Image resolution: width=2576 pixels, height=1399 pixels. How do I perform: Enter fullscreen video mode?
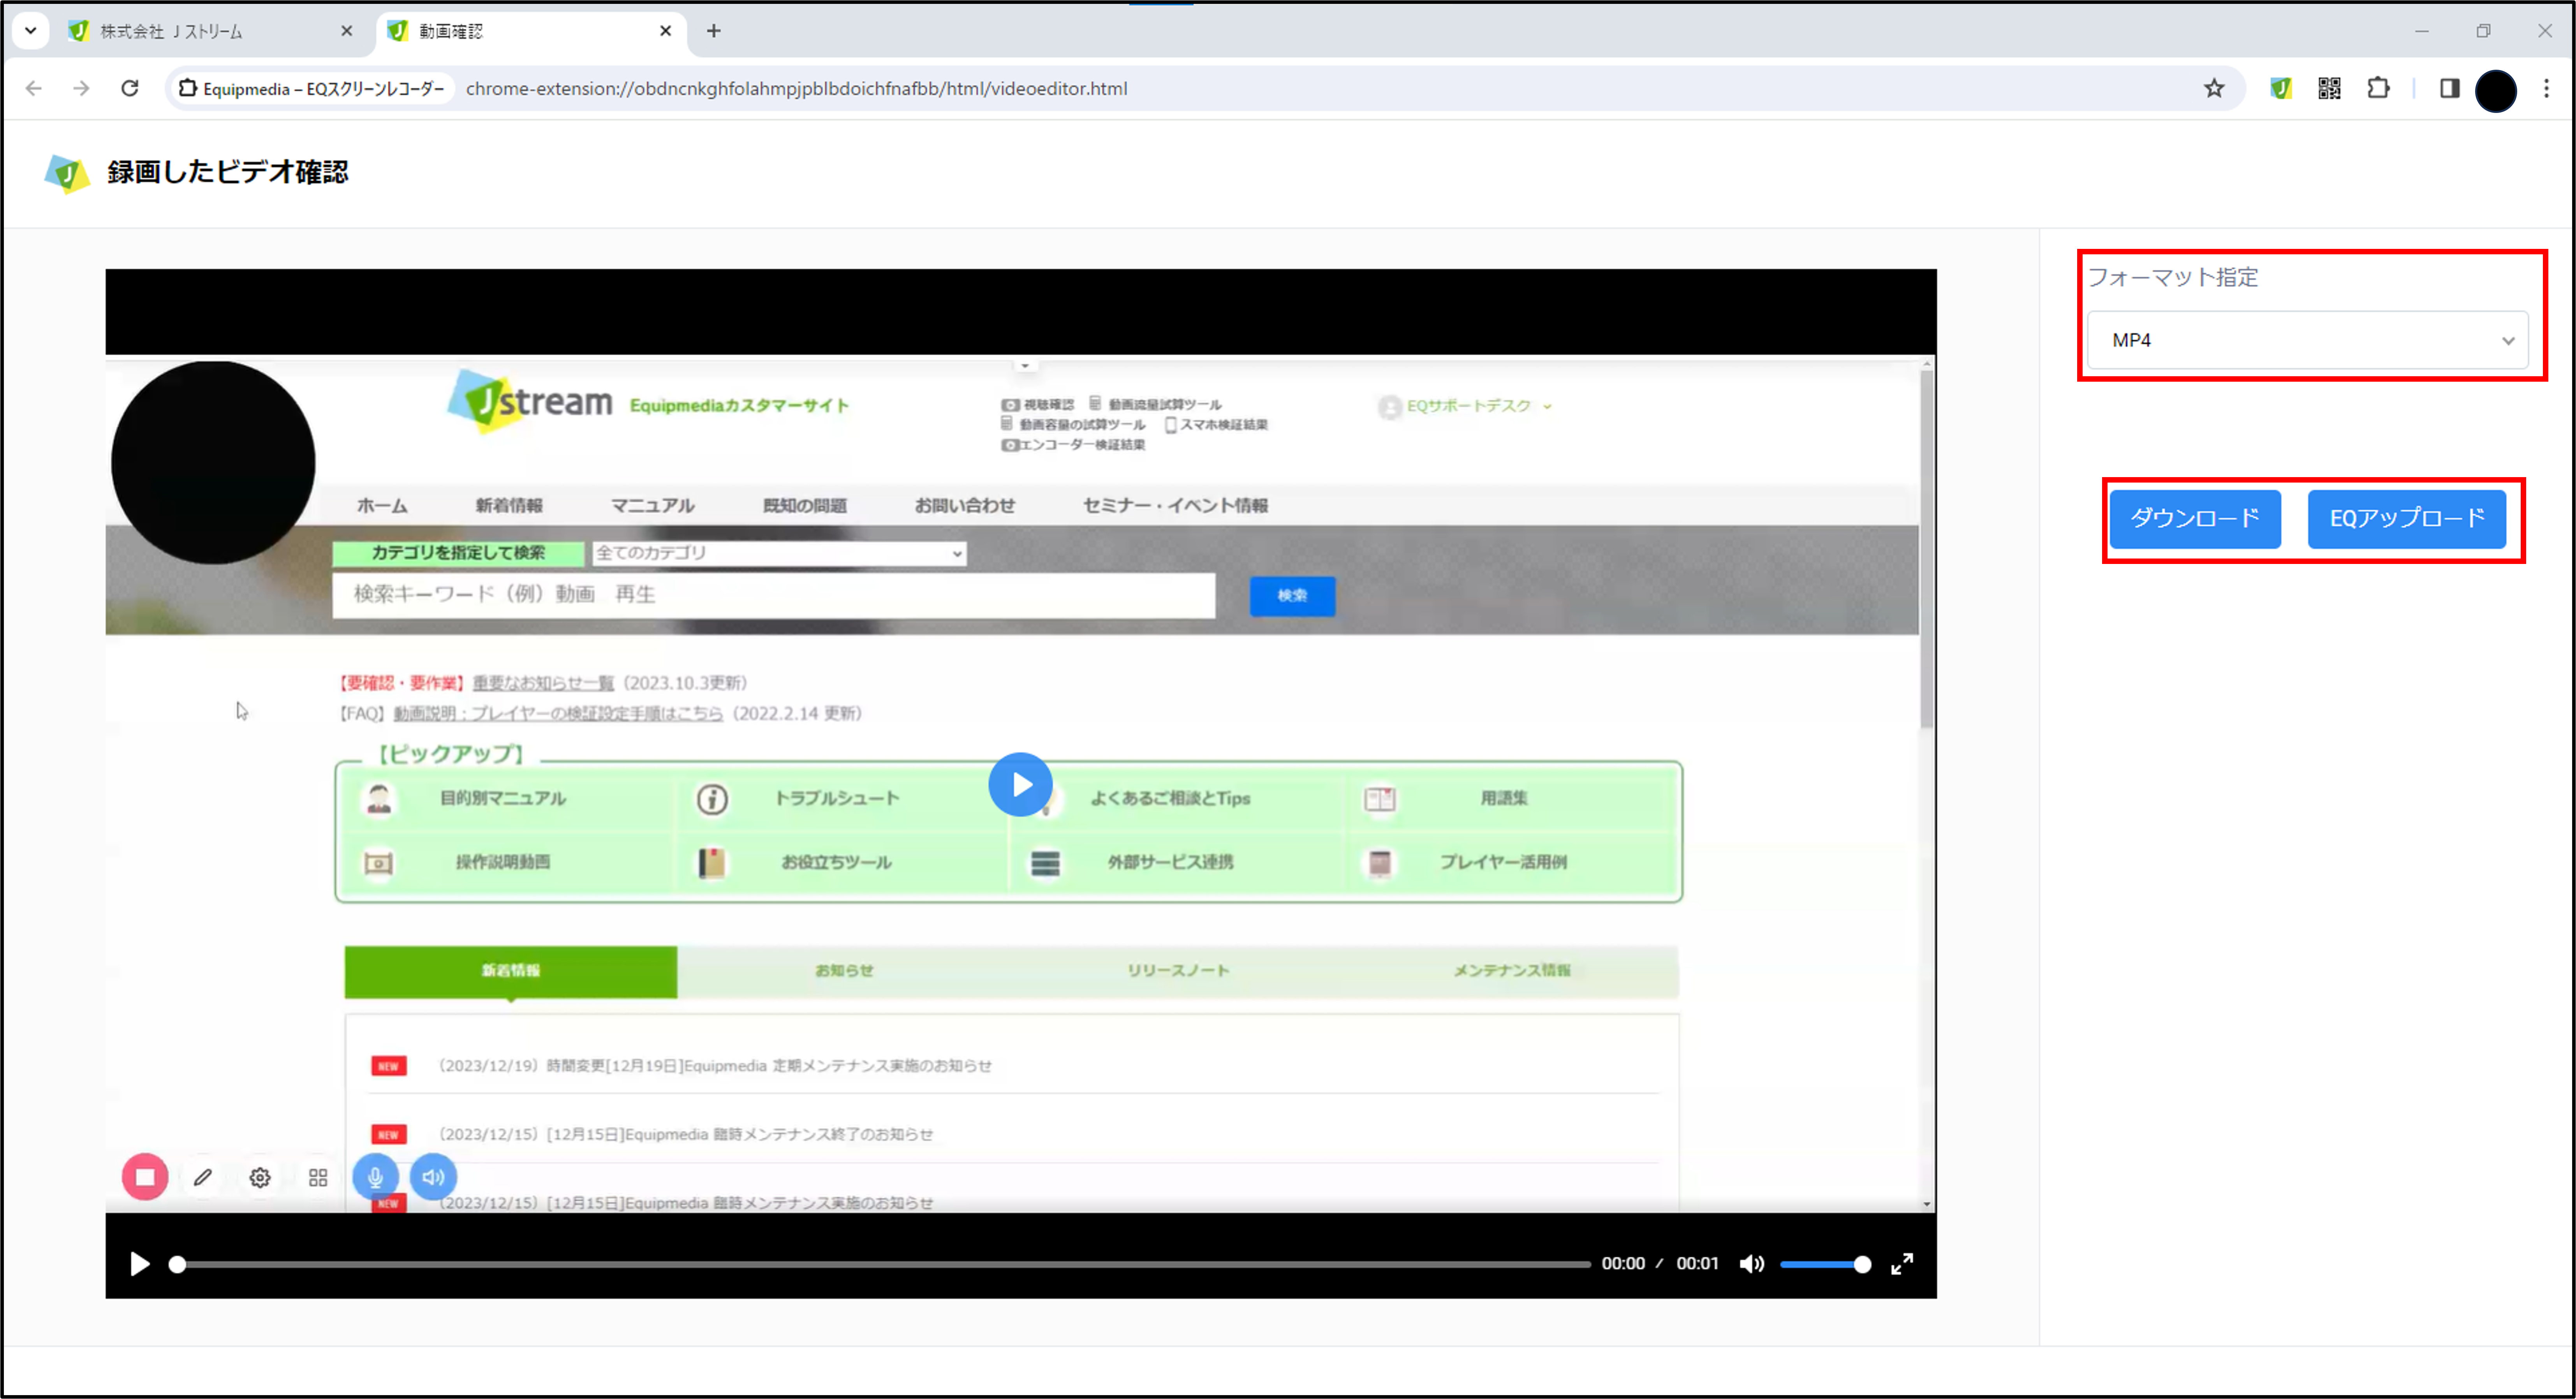tap(1902, 1264)
